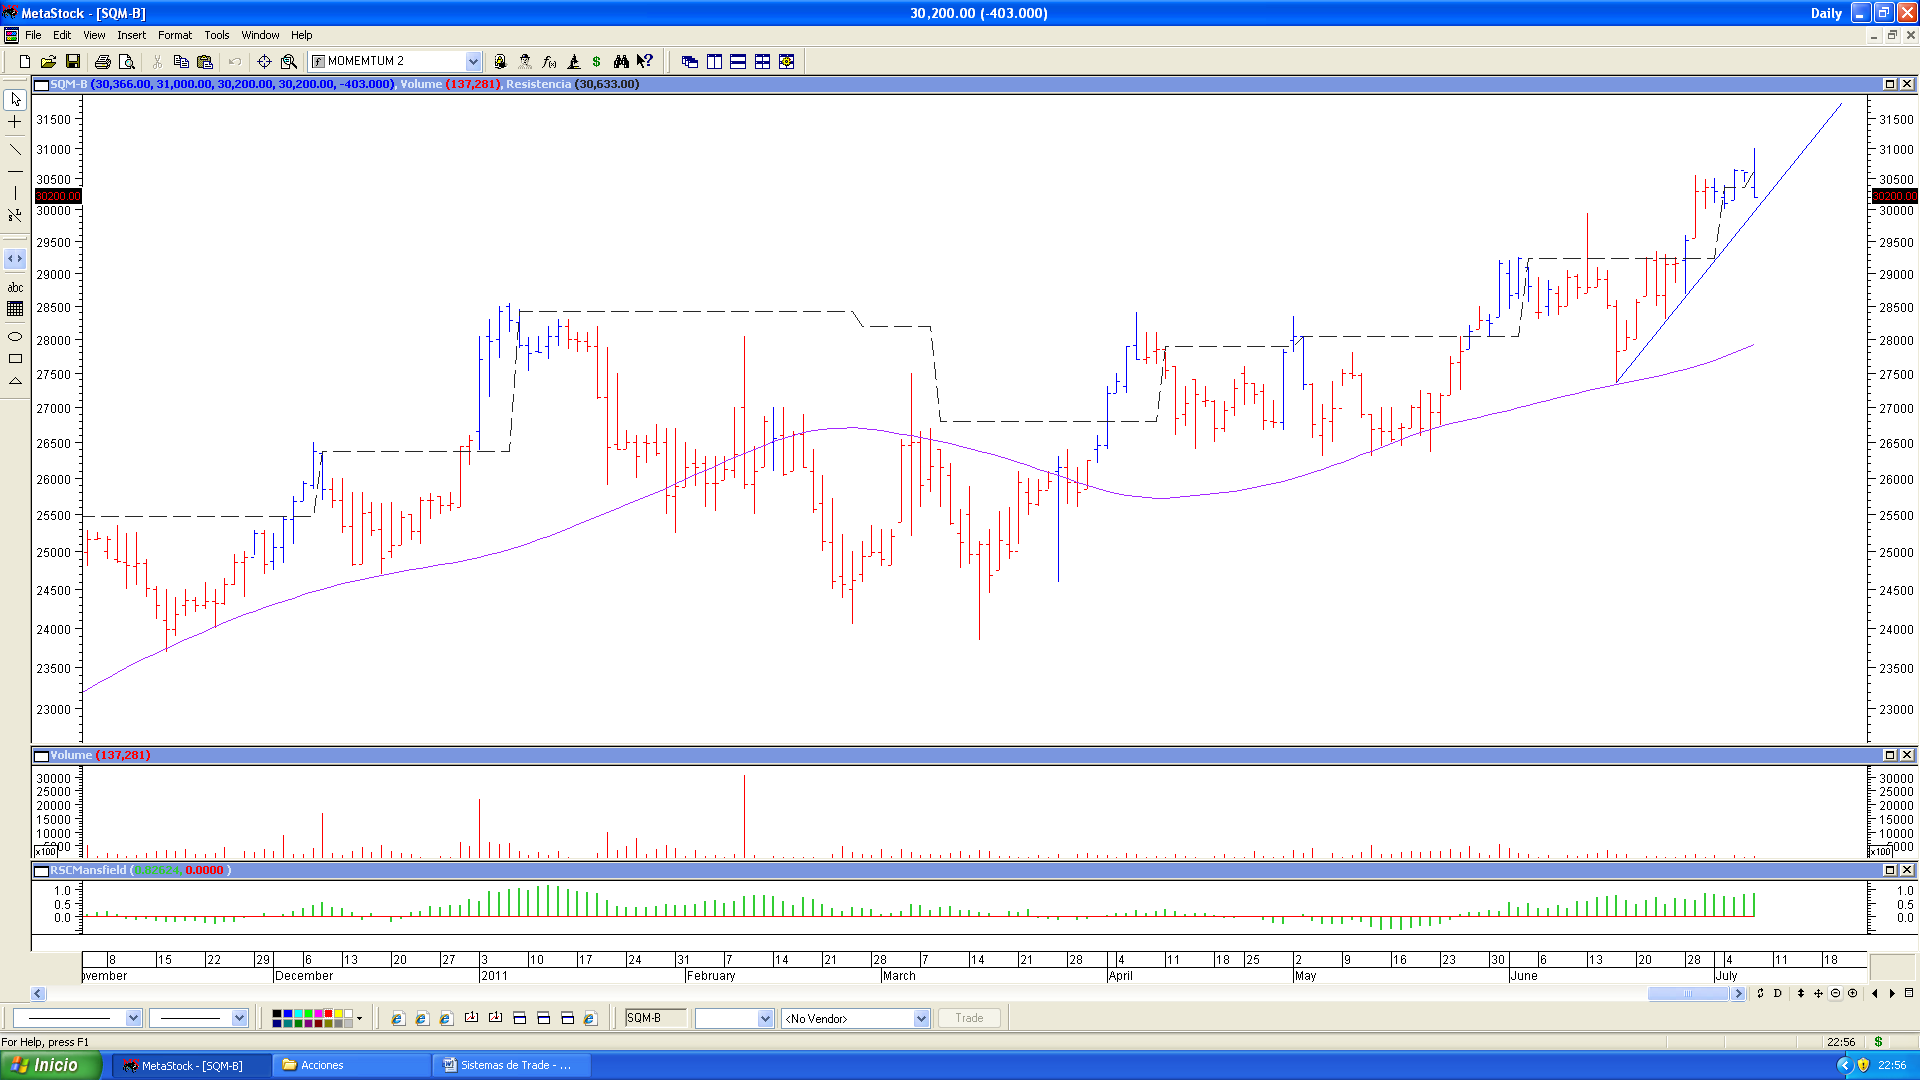Toggle the periodicity 'D' button

pyautogui.click(x=1777, y=993)
